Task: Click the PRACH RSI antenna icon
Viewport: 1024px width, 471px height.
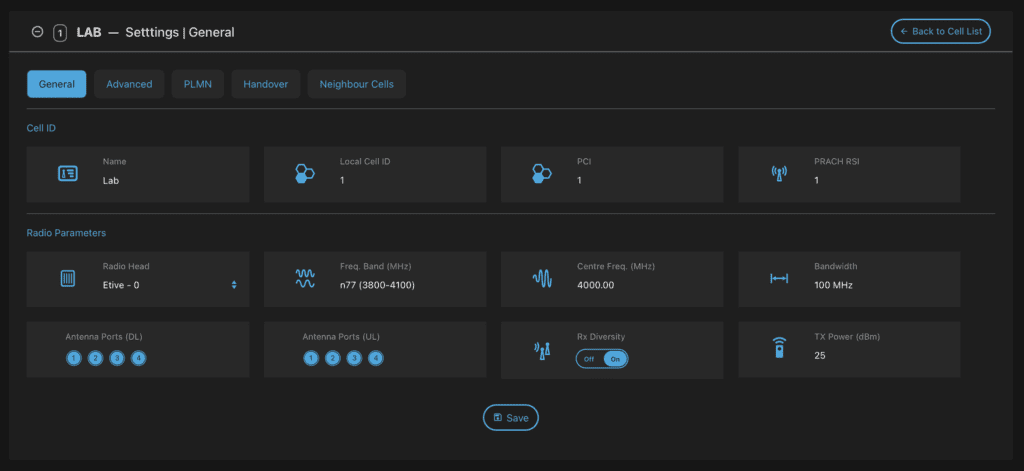Action: pos(779,174)
